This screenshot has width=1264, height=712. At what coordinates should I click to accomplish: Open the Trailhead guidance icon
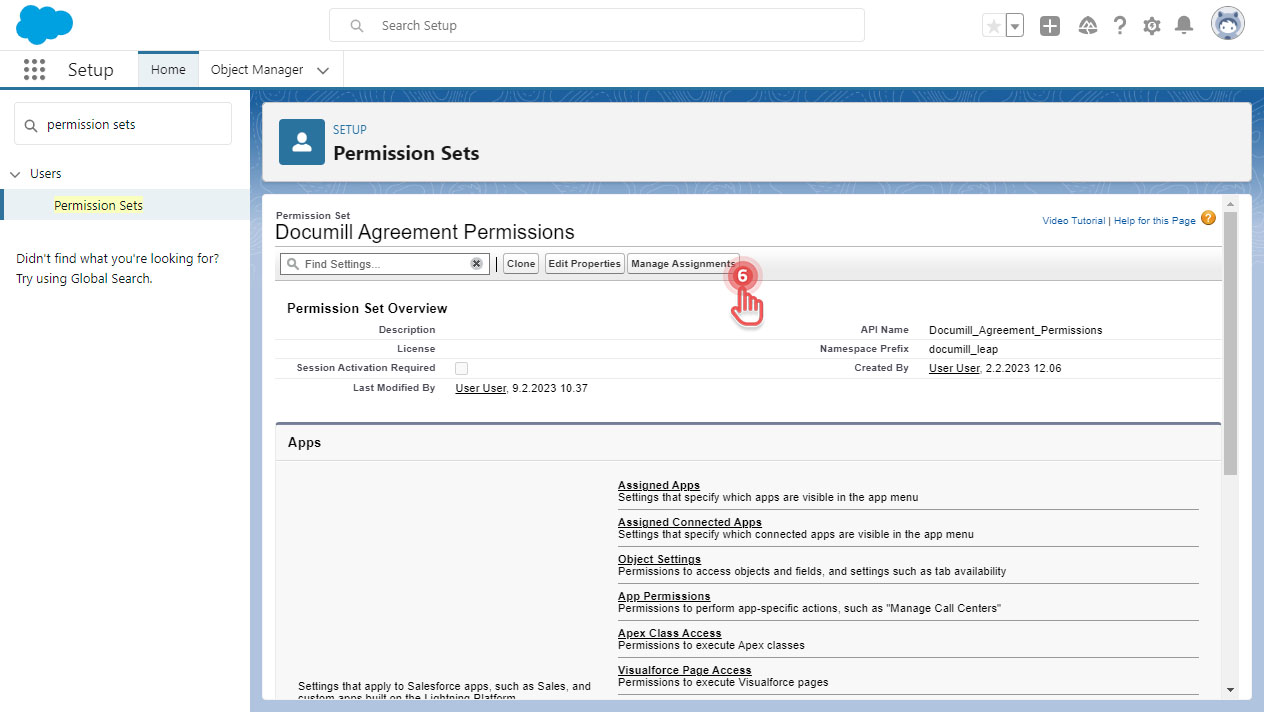click(1088, 26)
